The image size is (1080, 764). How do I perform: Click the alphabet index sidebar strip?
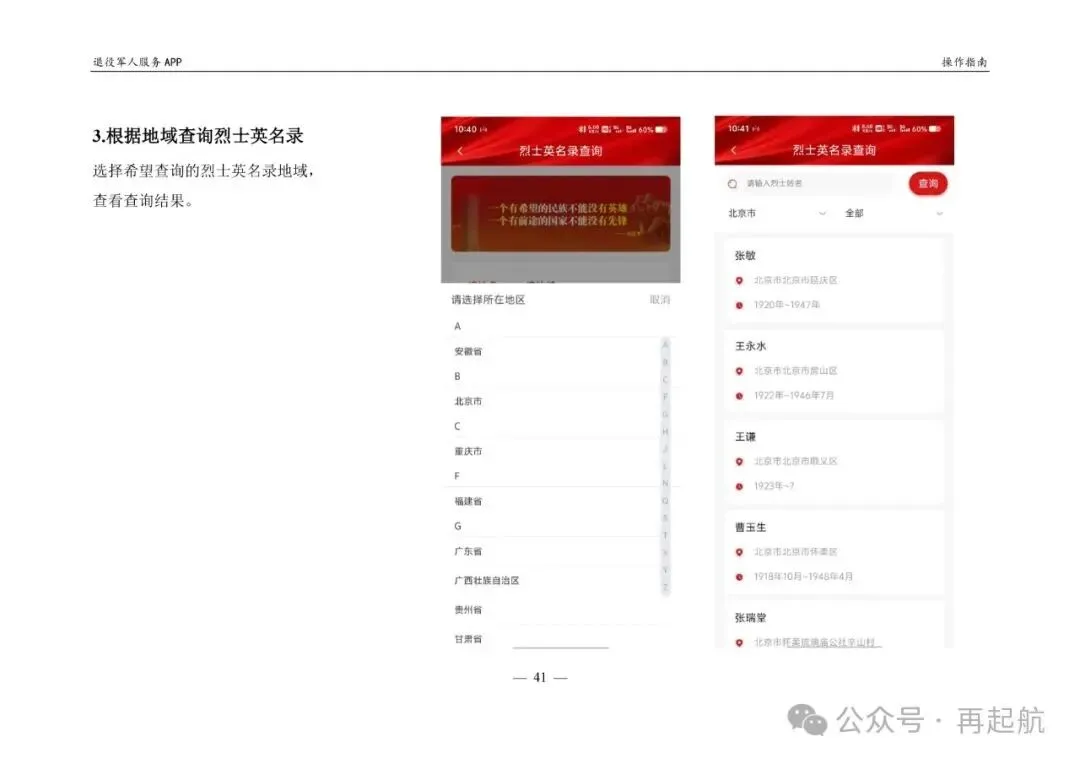(x=665, y=466)
